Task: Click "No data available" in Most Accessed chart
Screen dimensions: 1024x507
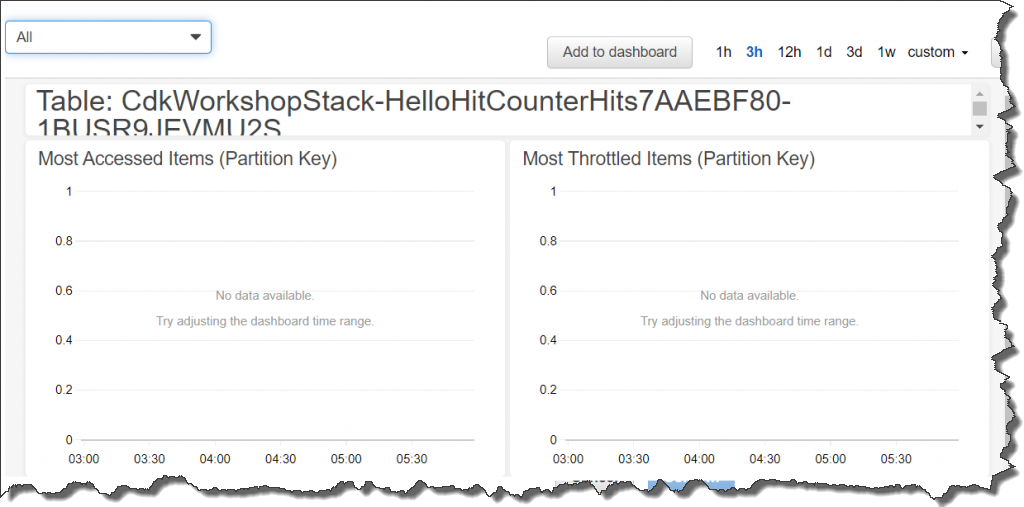Action: [x=265, y=295]
